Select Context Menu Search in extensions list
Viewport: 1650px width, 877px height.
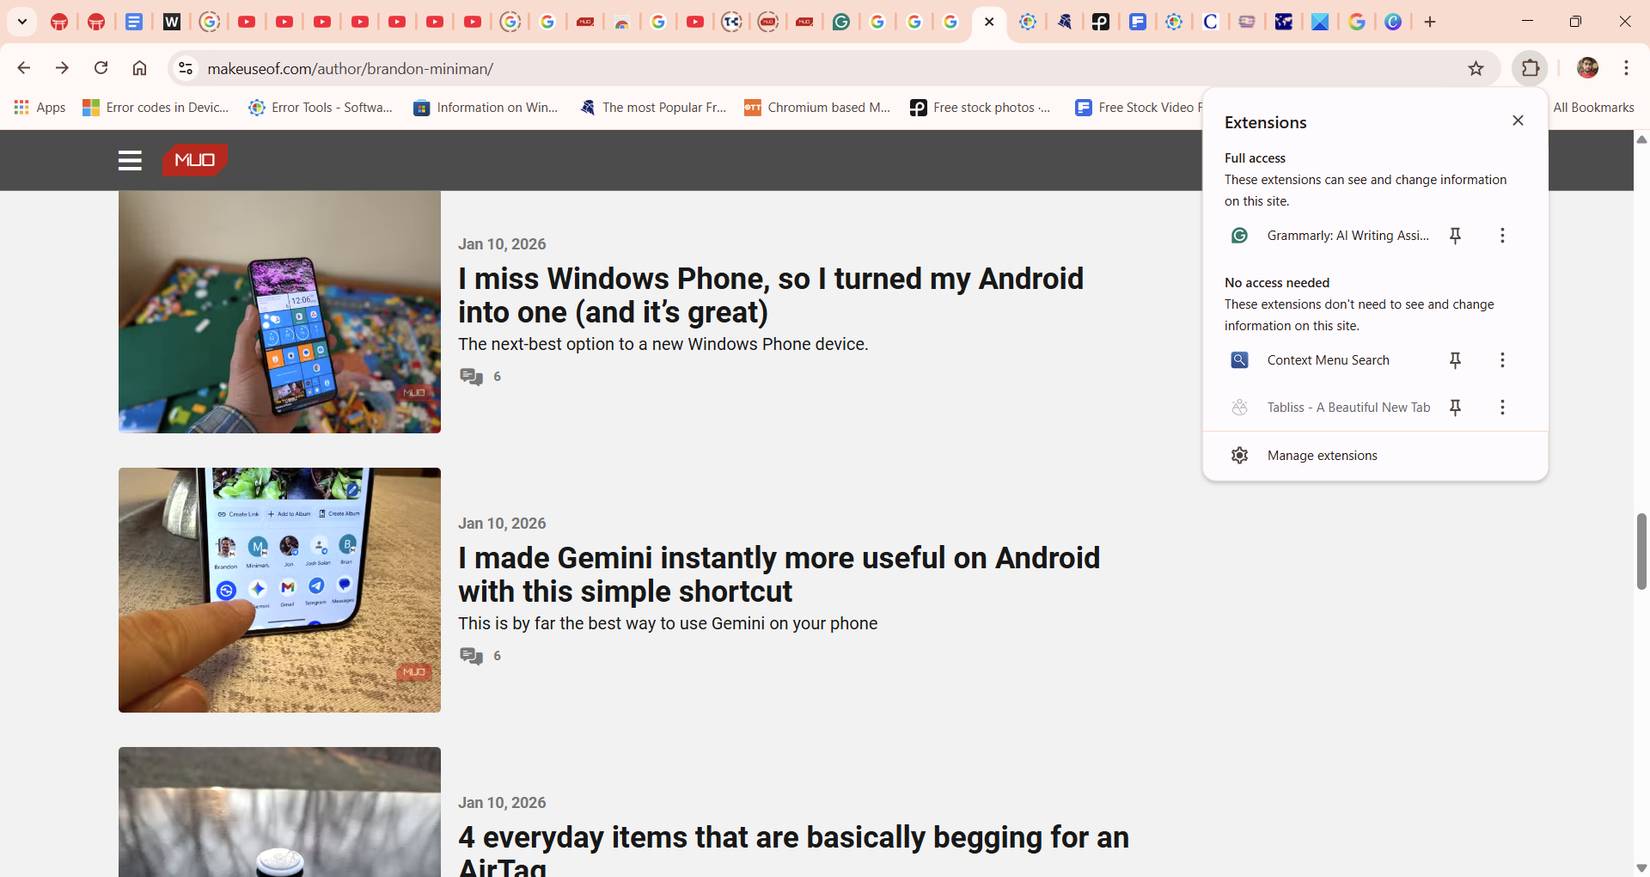(1327, 360)
